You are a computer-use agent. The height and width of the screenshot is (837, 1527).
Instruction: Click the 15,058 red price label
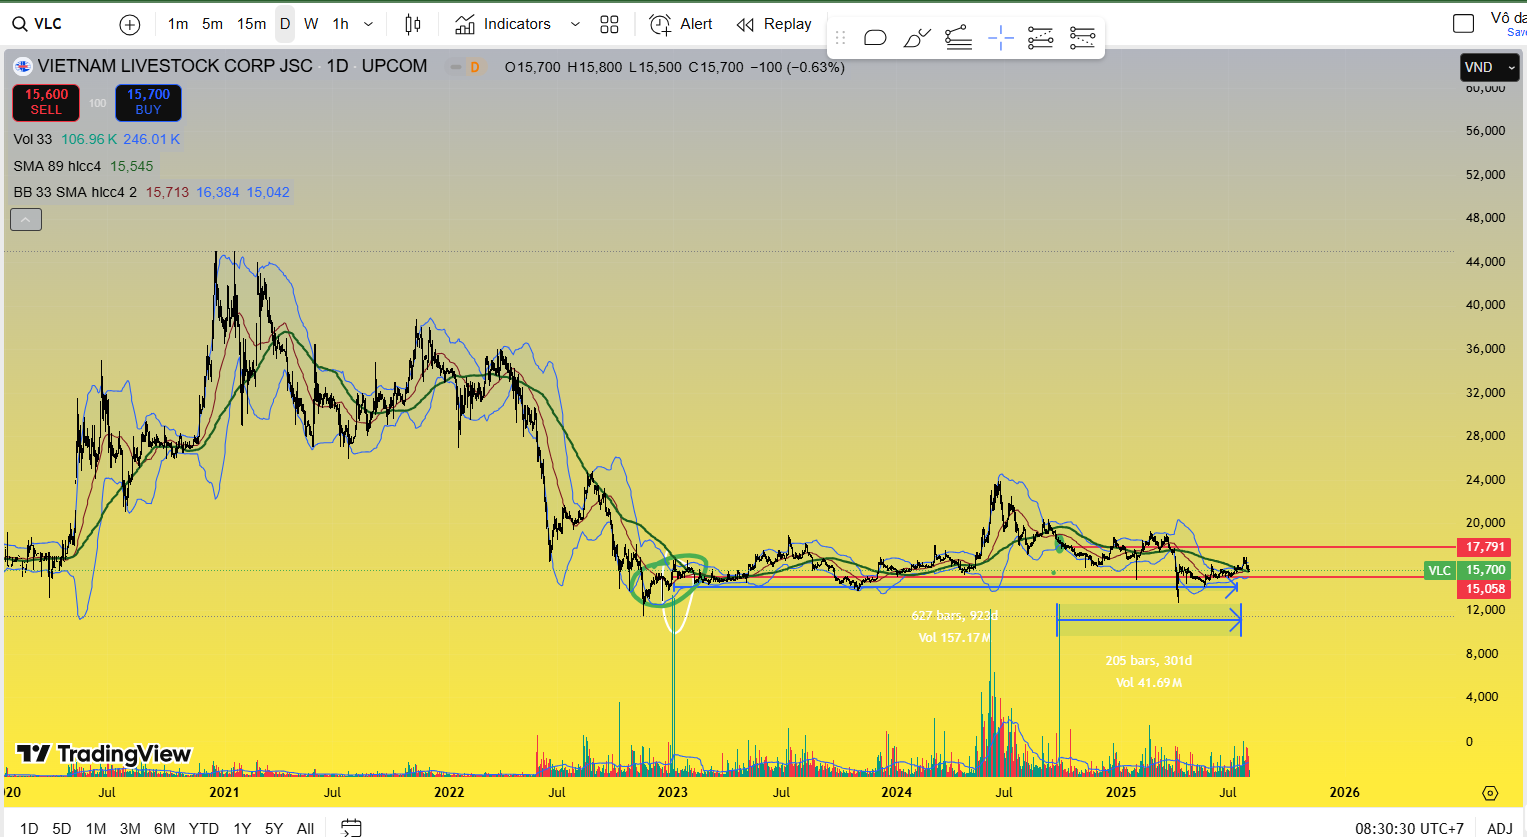coord(1485,589)
